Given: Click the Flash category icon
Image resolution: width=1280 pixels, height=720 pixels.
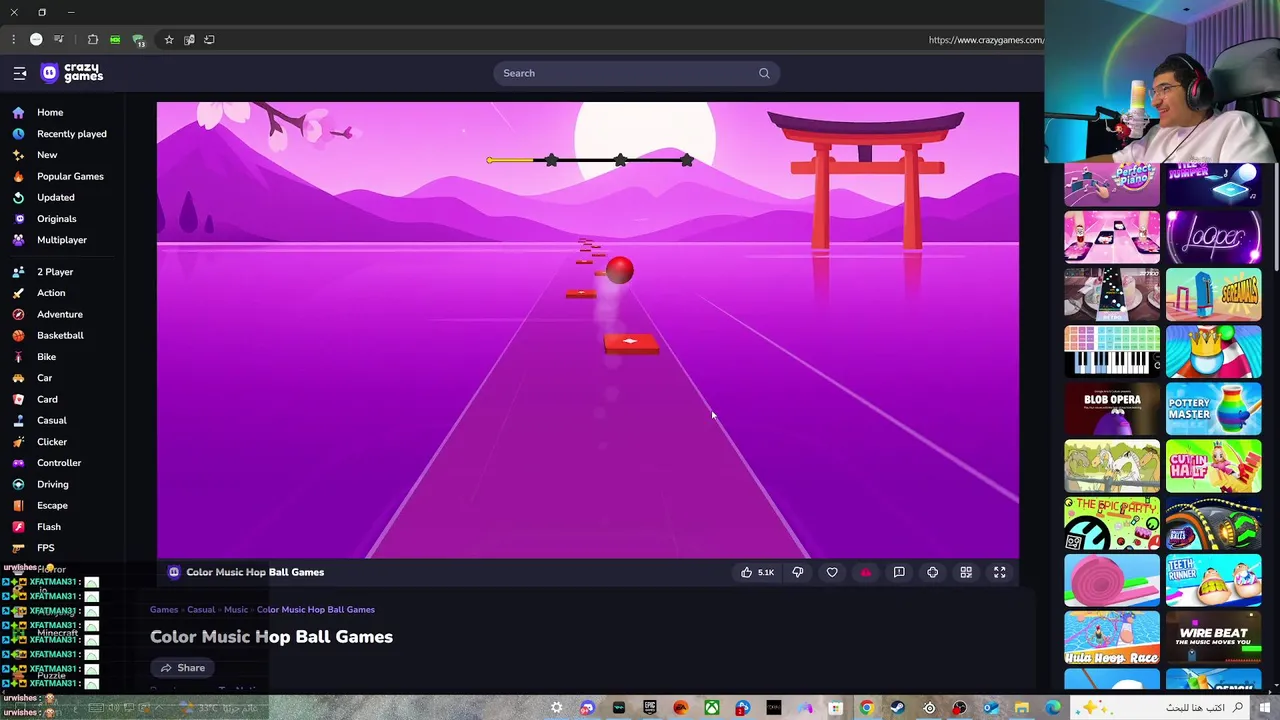Looking at the screenshot, I should [x=18, y=527].
